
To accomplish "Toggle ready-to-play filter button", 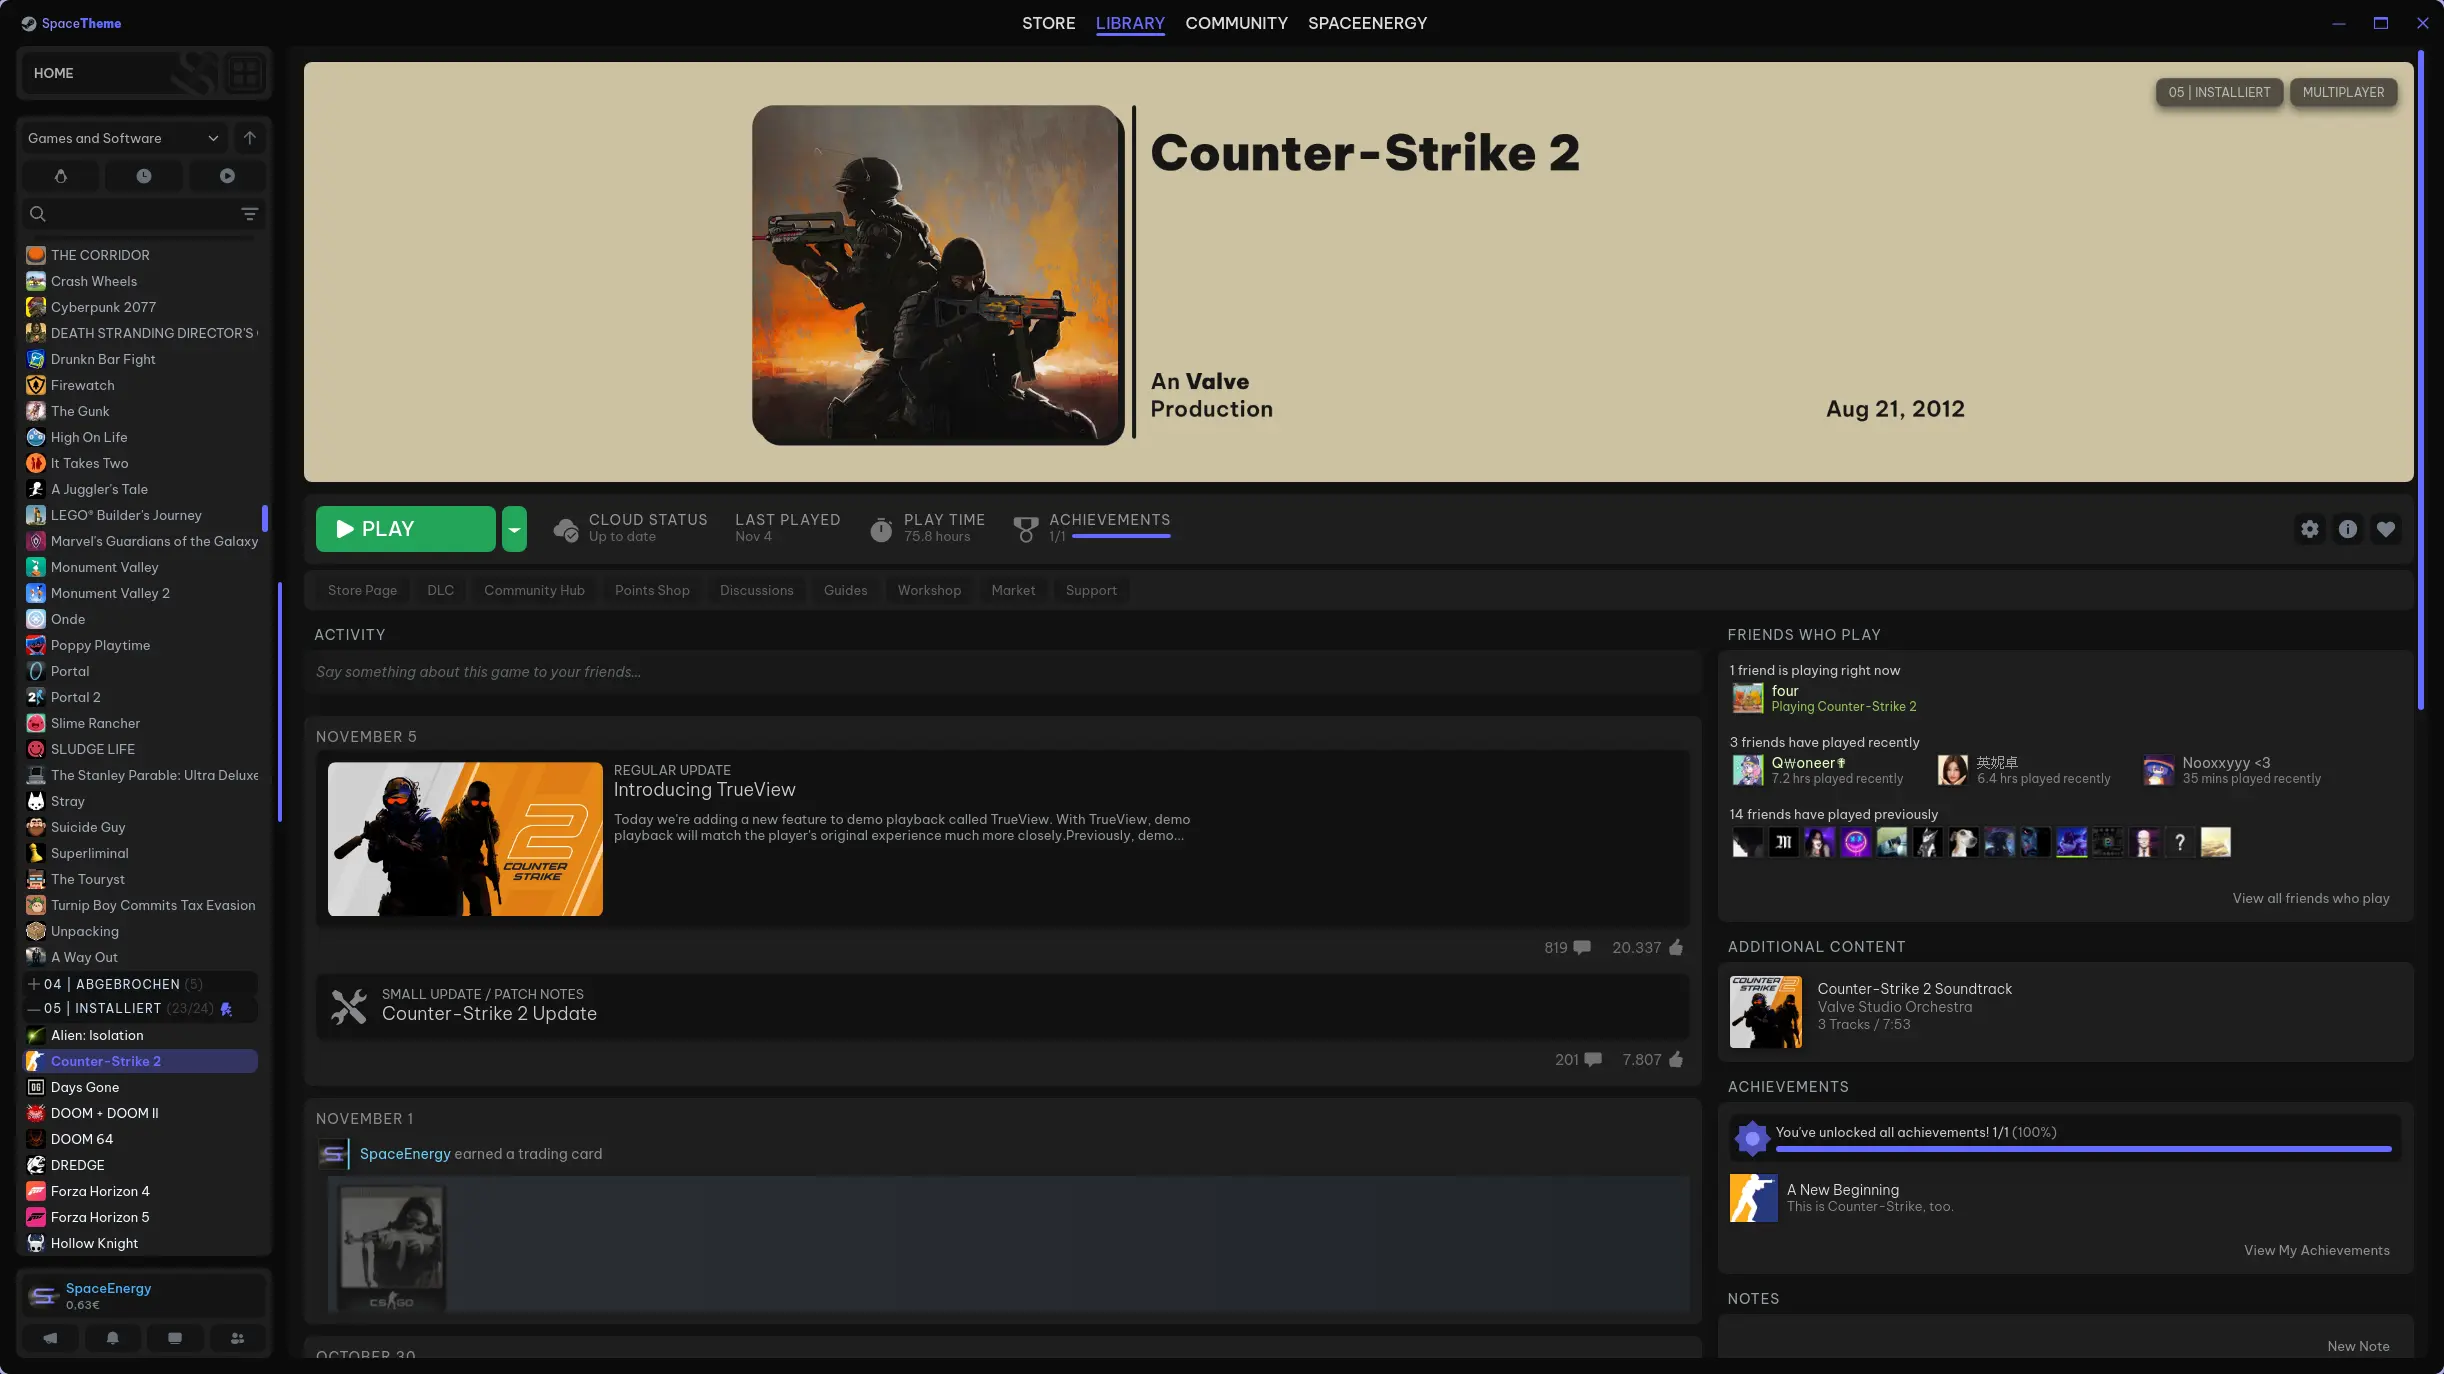I will 227,176.
